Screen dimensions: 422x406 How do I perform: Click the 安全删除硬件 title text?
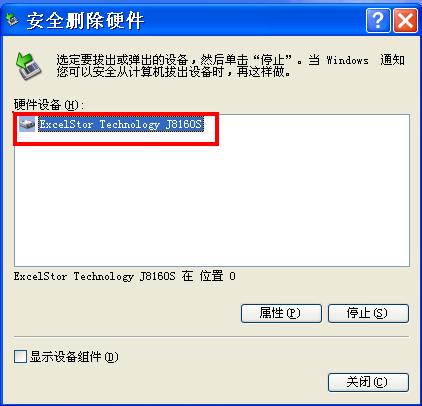point(85,21)
